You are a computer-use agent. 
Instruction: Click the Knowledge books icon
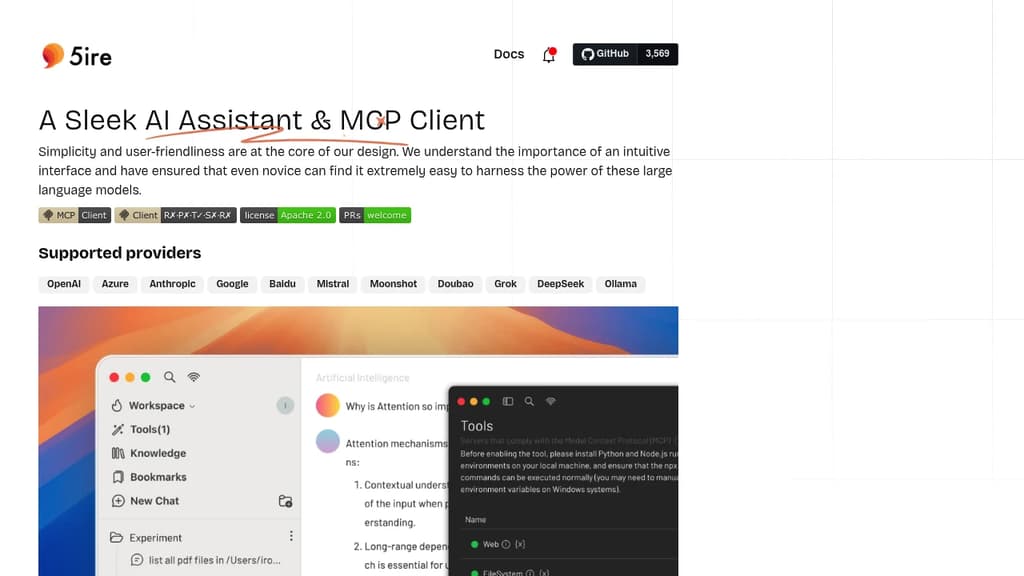point(118,453)
